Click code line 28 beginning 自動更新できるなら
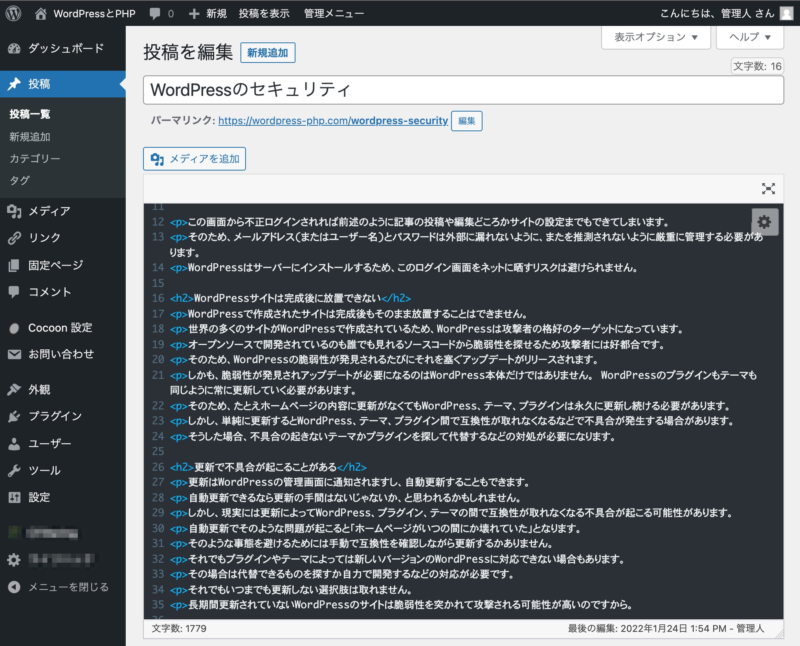Viewport: 800px width, 646px height. pos(345,498)
